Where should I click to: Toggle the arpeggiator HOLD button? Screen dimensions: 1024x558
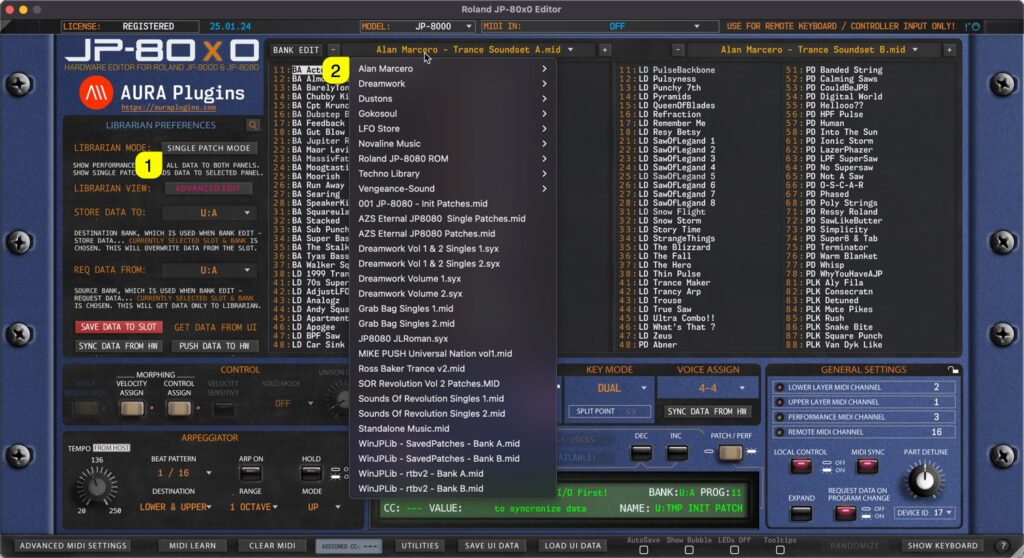[311, 472]
